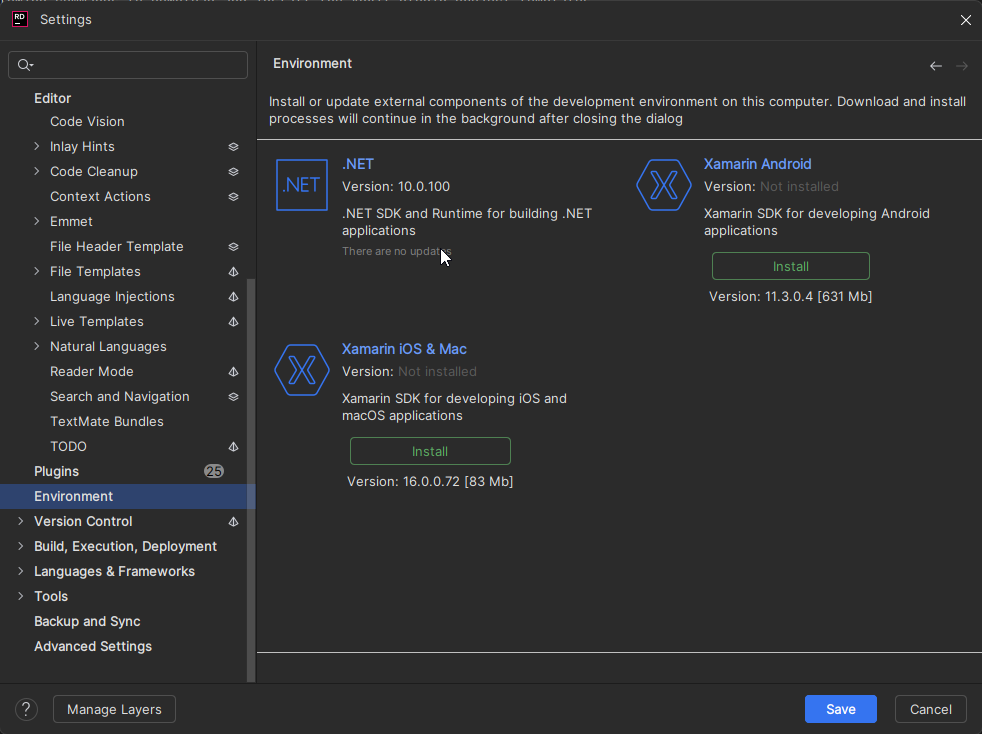982x734 pixels.
Task: Install the Xamarin Android SDK
Action: 790,266
